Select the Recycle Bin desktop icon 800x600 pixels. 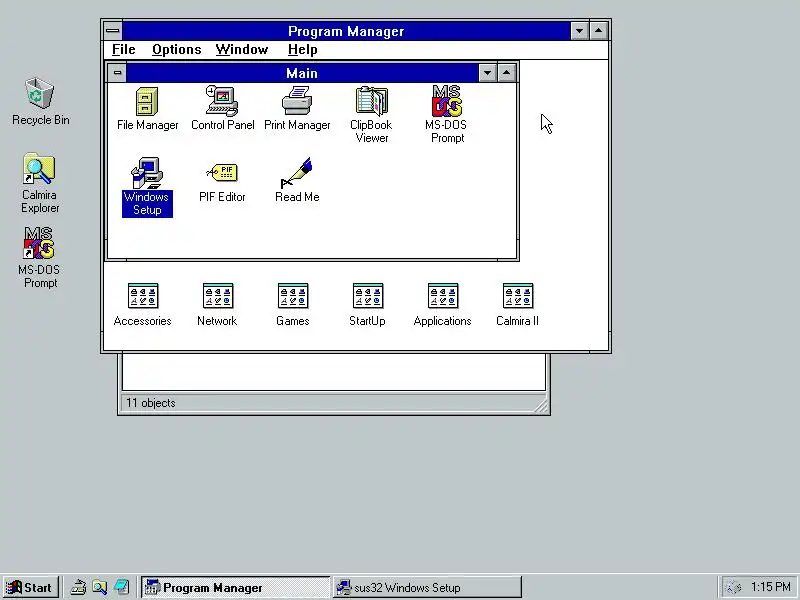[x=40, y=102]
